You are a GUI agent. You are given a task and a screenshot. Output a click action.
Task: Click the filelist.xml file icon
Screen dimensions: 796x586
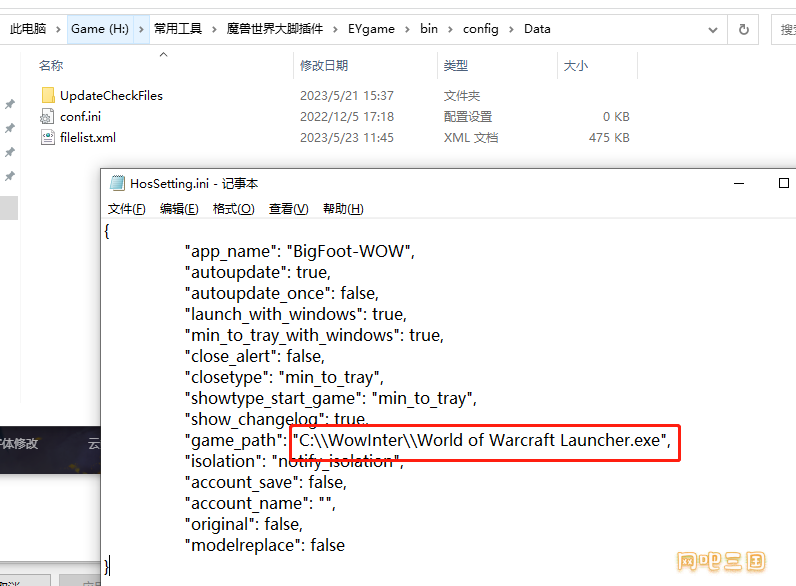47,138
